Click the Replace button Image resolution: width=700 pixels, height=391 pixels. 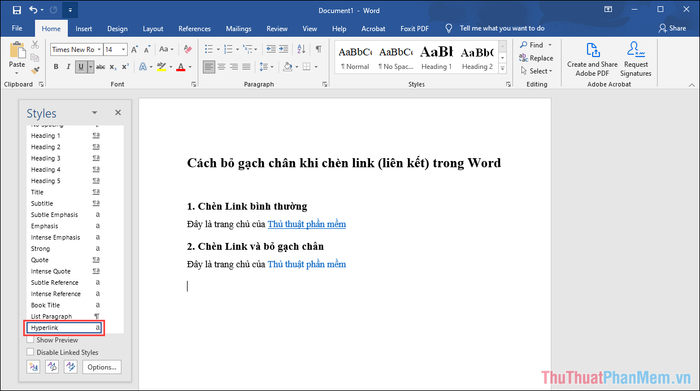536,58
